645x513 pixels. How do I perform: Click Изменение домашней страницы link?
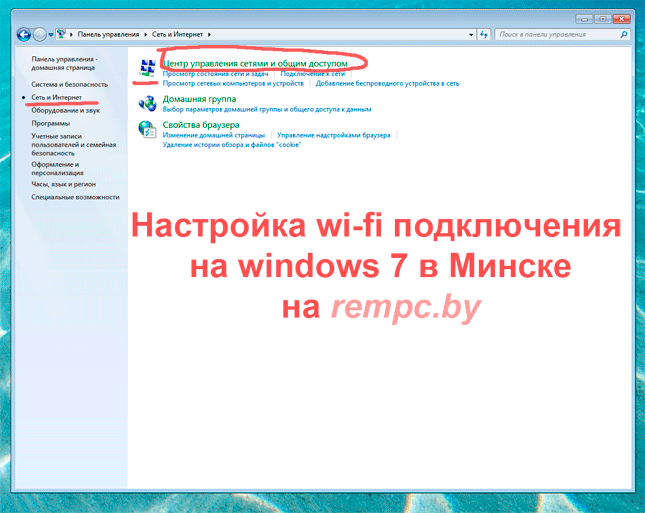point(213,135)
